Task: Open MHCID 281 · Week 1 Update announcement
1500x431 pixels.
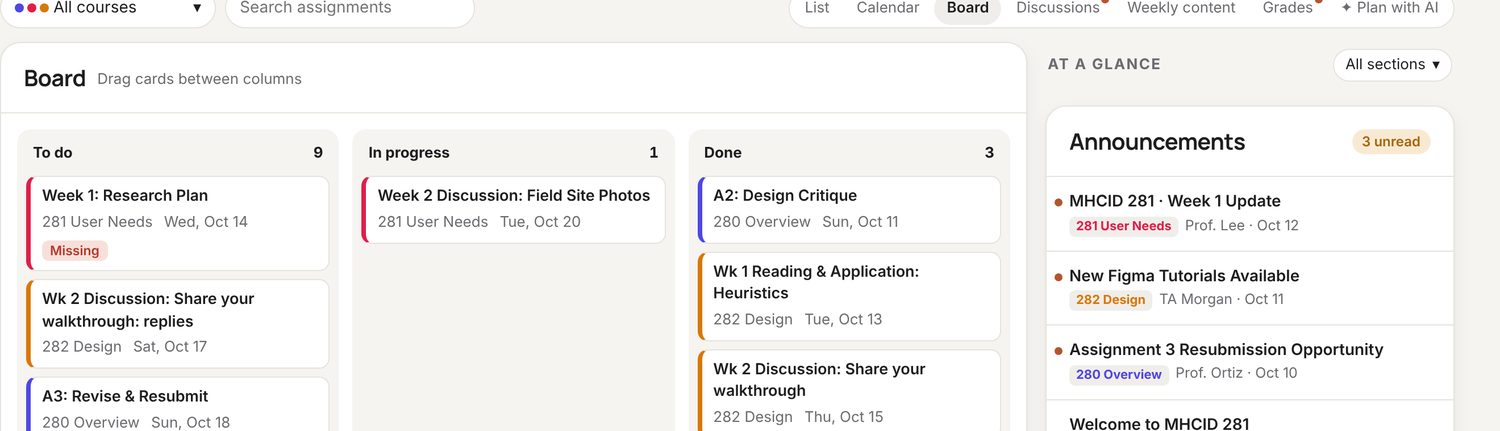Action: point(1250,213)
